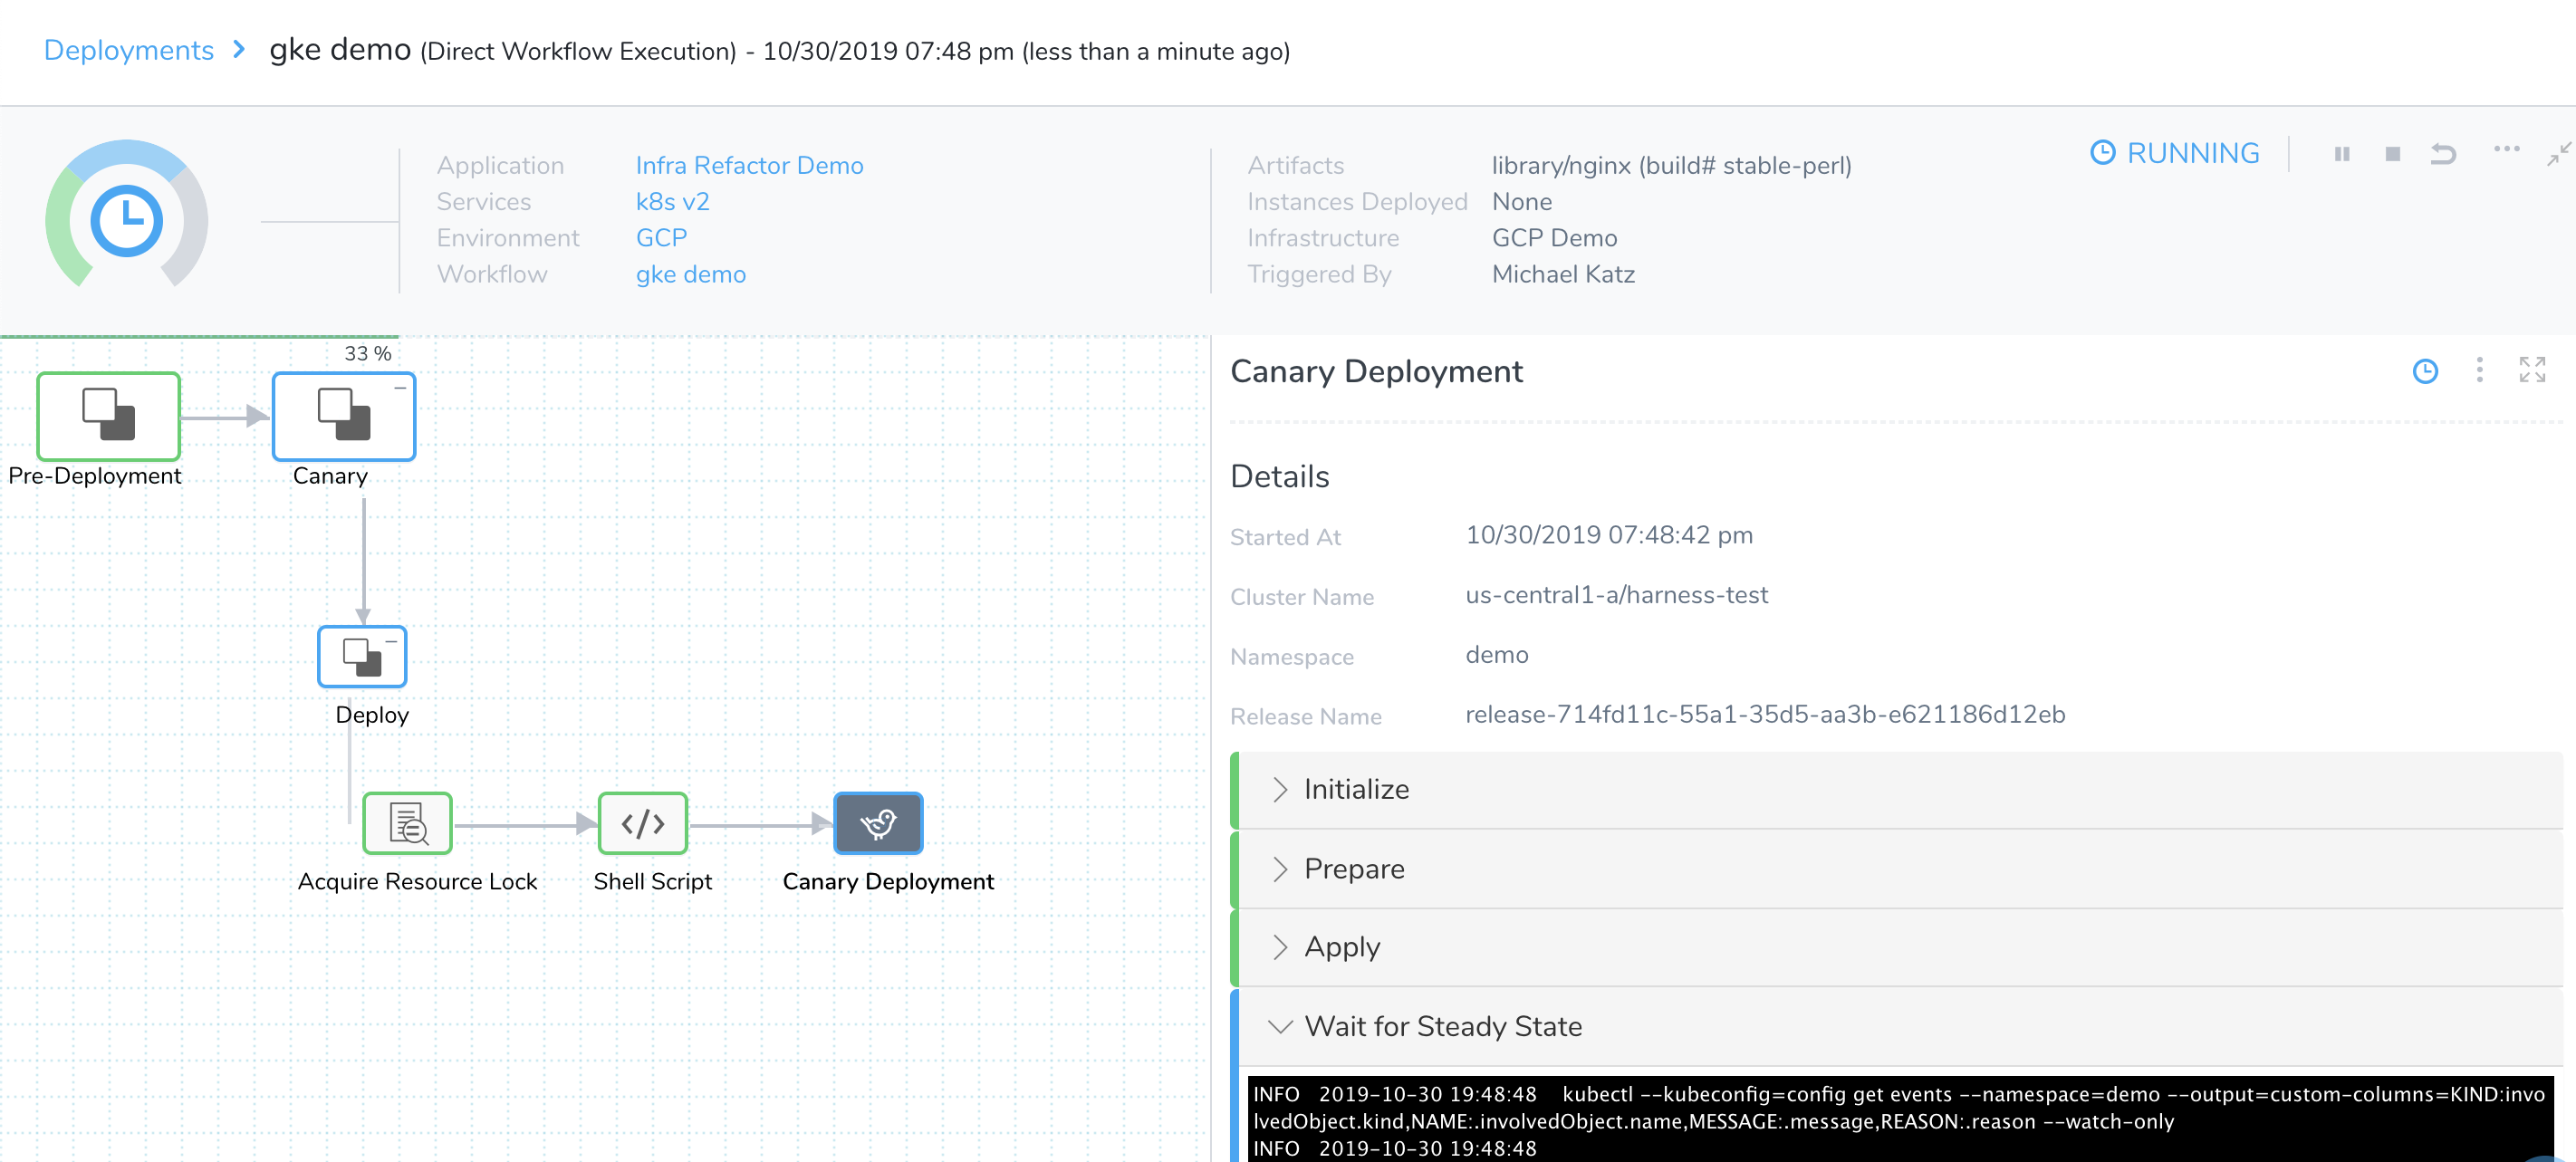Image resolution: width=2576 pixels, height=1162 pixels.
Task: Collapse the header with the shrink arrows icon
Action: click(2559, 153)
